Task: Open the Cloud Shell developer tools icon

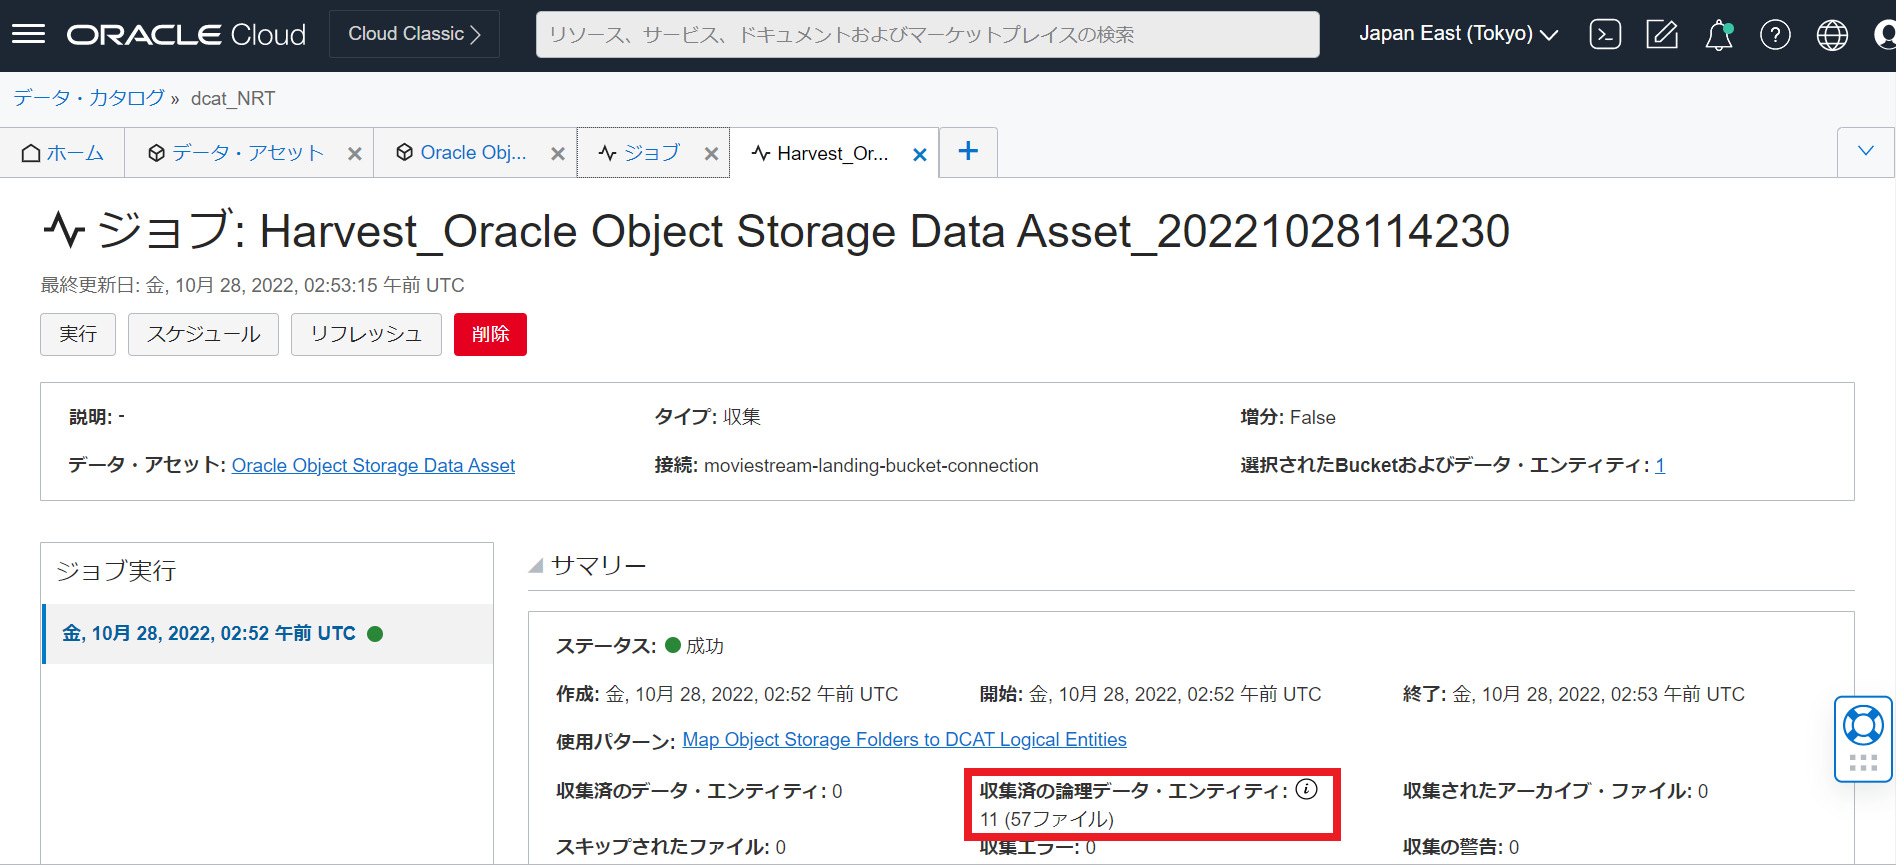Action: click(1605, 34)
